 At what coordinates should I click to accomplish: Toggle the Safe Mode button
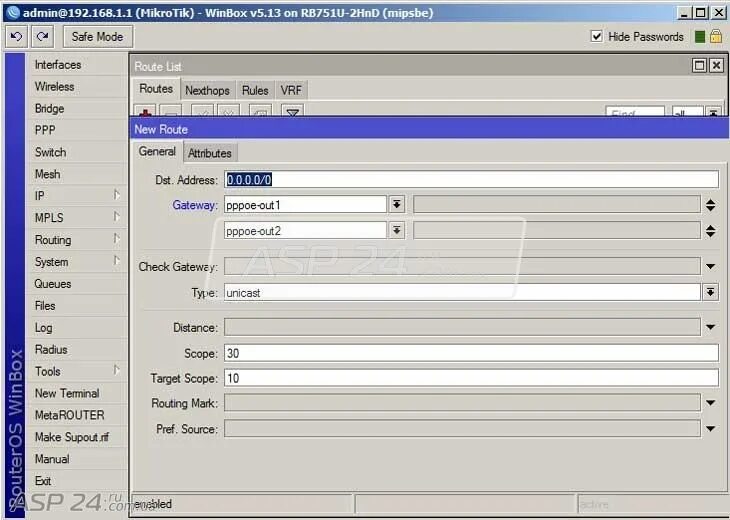coord(98,36)
